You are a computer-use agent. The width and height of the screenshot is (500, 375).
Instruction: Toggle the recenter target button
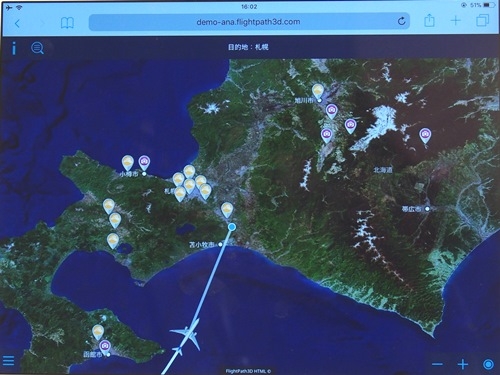pyautogui.click(x=488, y=364)
